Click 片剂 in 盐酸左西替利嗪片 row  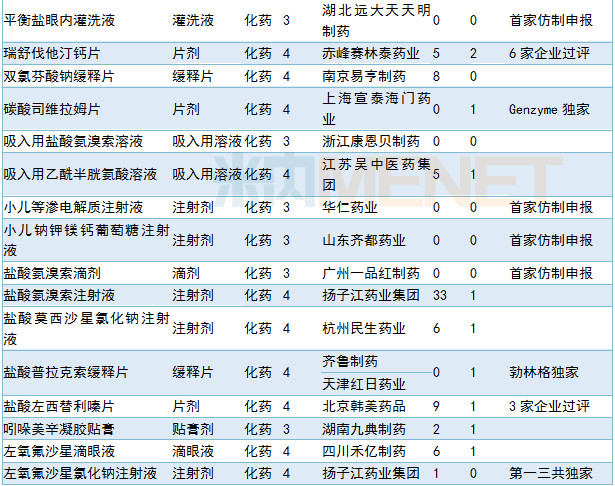pos(186,406)
